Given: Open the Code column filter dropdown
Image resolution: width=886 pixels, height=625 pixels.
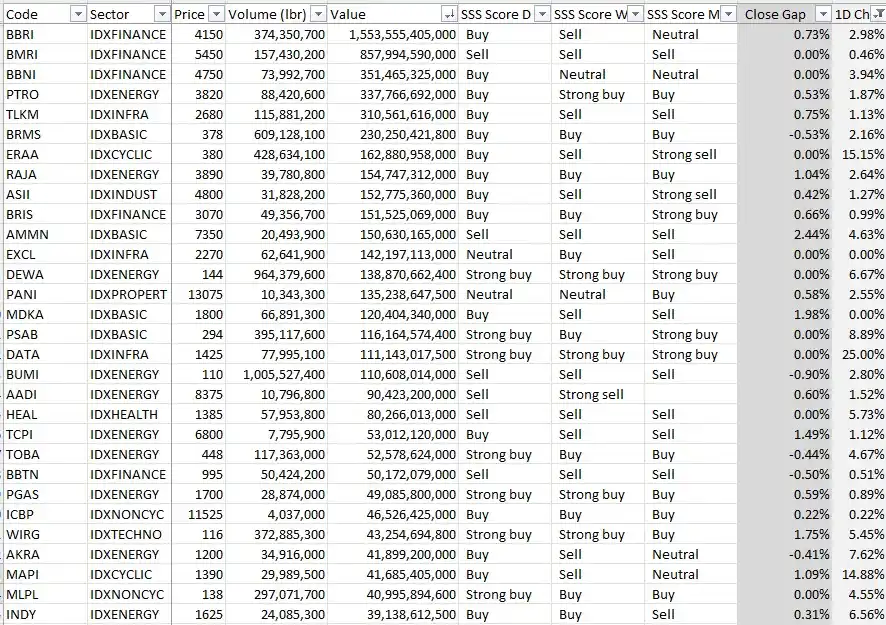Looking at the screenshot, I should tap(79, 14).
